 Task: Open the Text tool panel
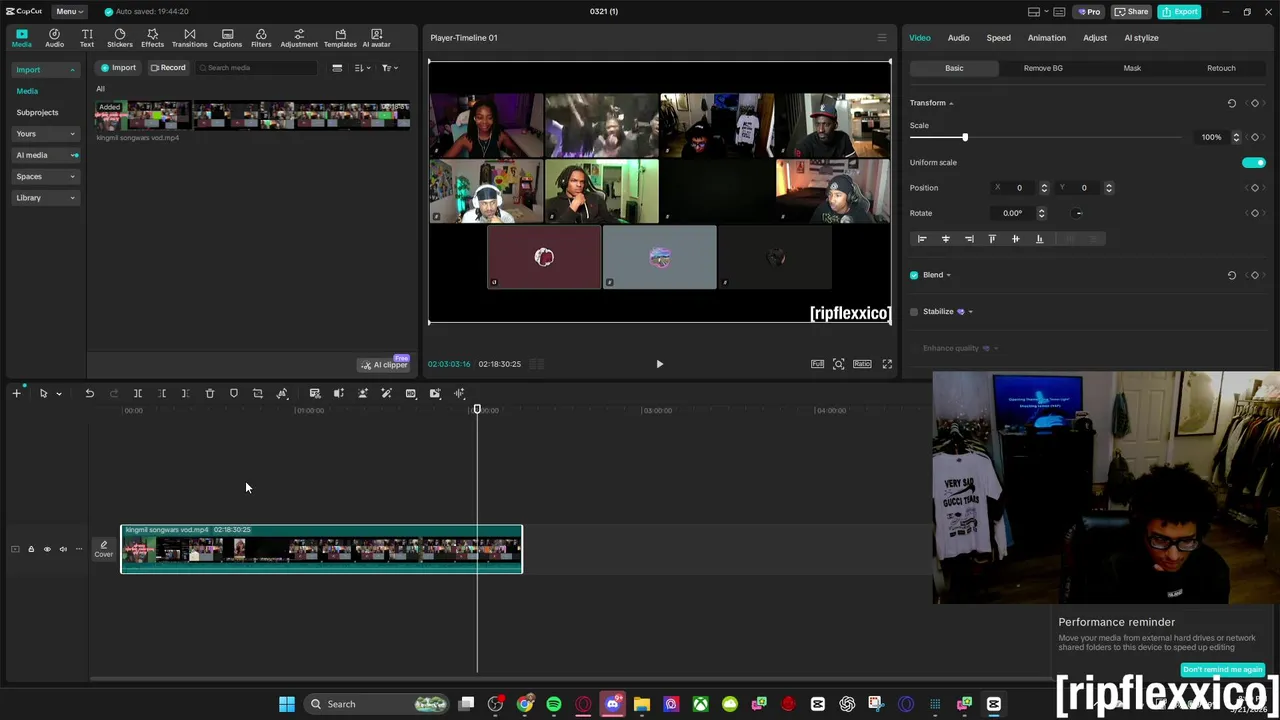point(87,38)
